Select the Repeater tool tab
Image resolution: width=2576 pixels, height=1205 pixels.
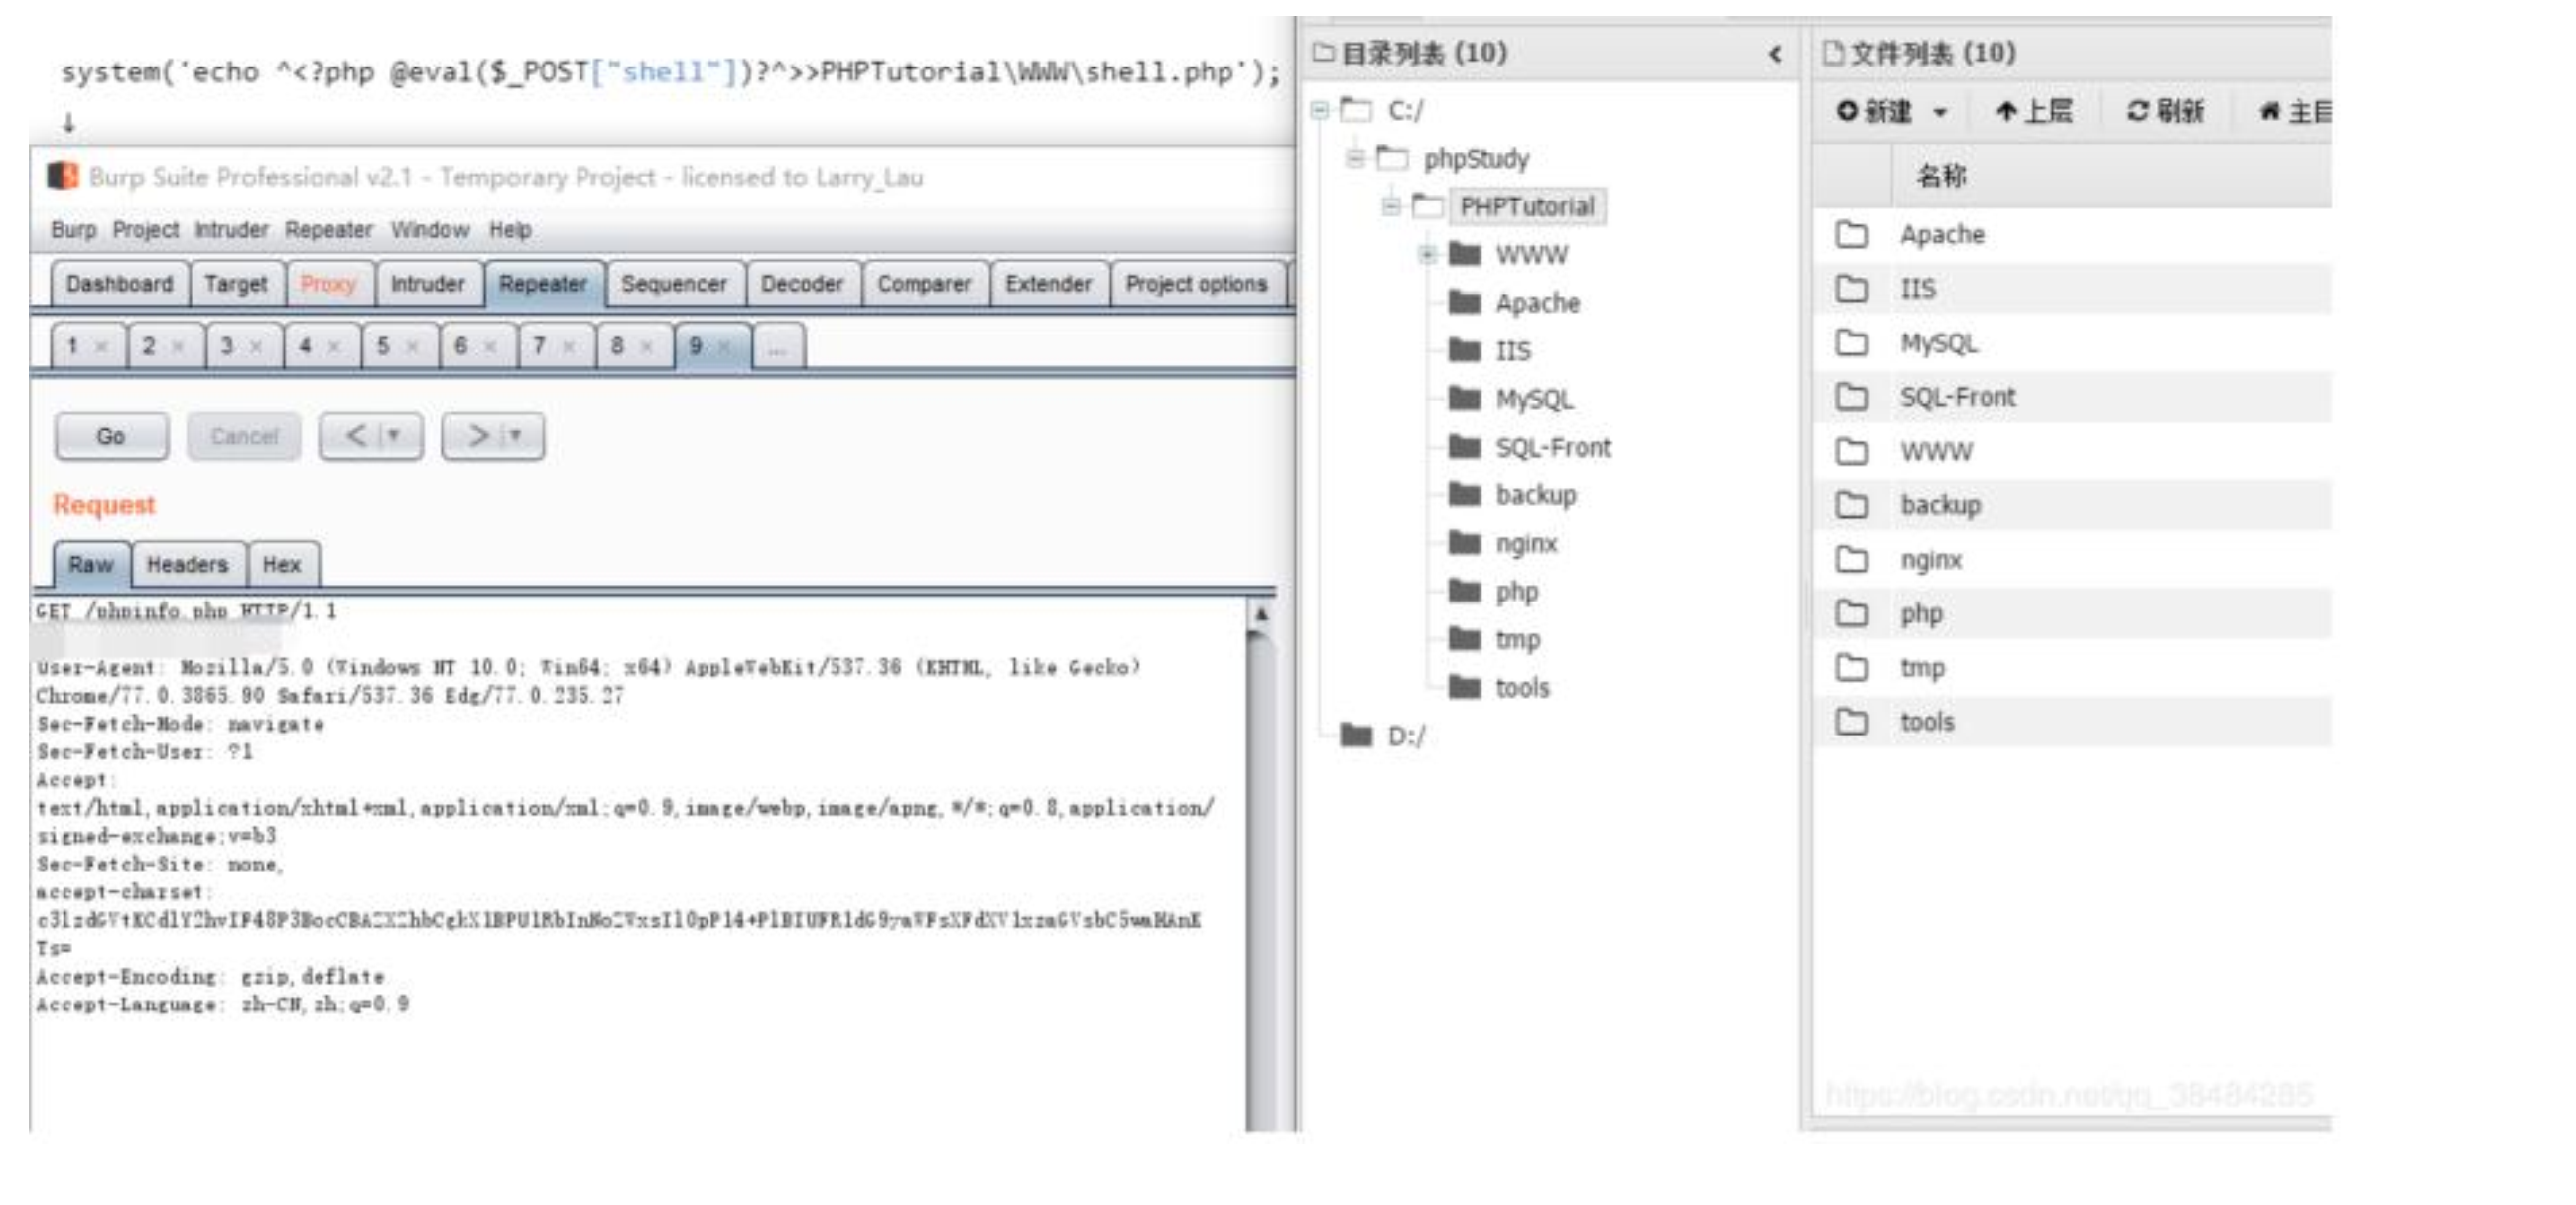click(543, 284)
